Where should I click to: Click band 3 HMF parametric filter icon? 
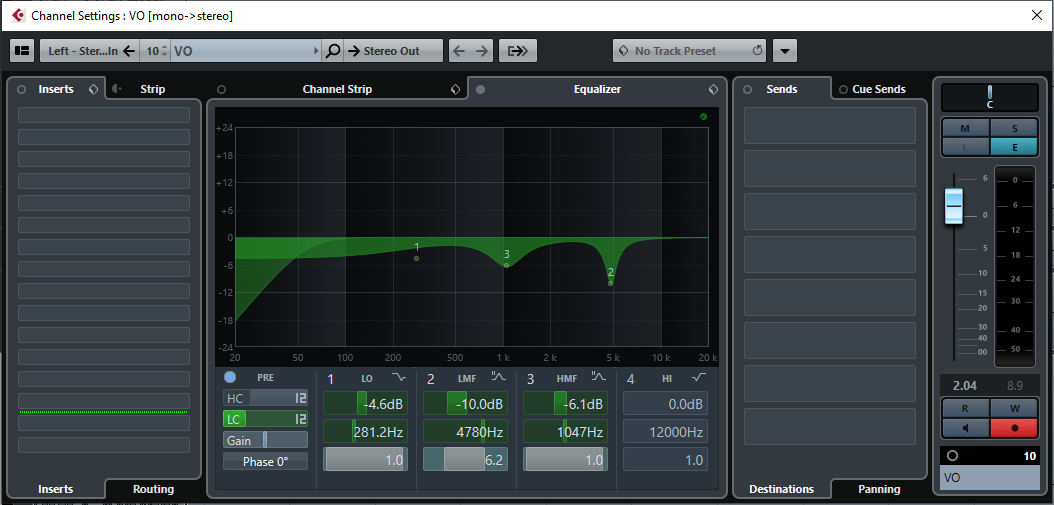[598, 377]
